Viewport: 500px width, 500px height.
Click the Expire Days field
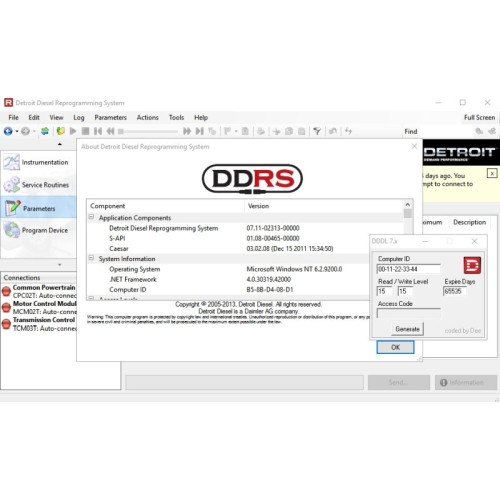pyautogui.click(x=455, y=291)
